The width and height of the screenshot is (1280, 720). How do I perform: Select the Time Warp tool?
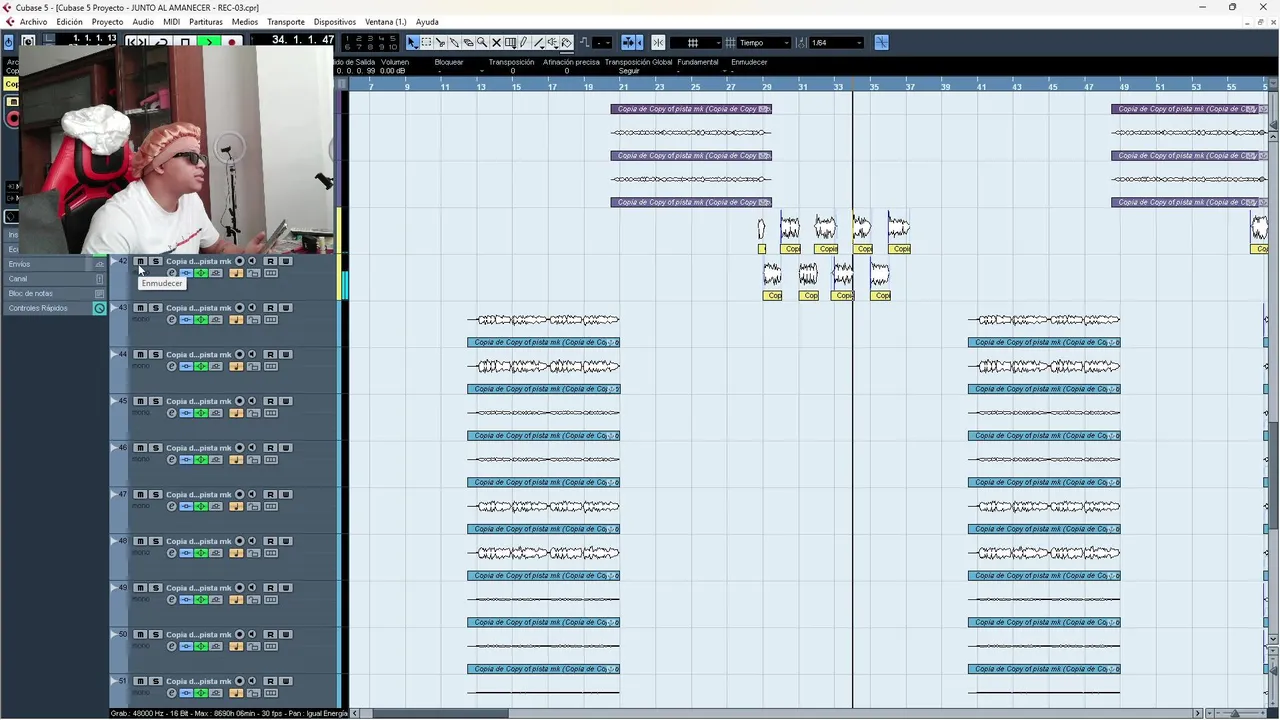(x=510, y=43)
